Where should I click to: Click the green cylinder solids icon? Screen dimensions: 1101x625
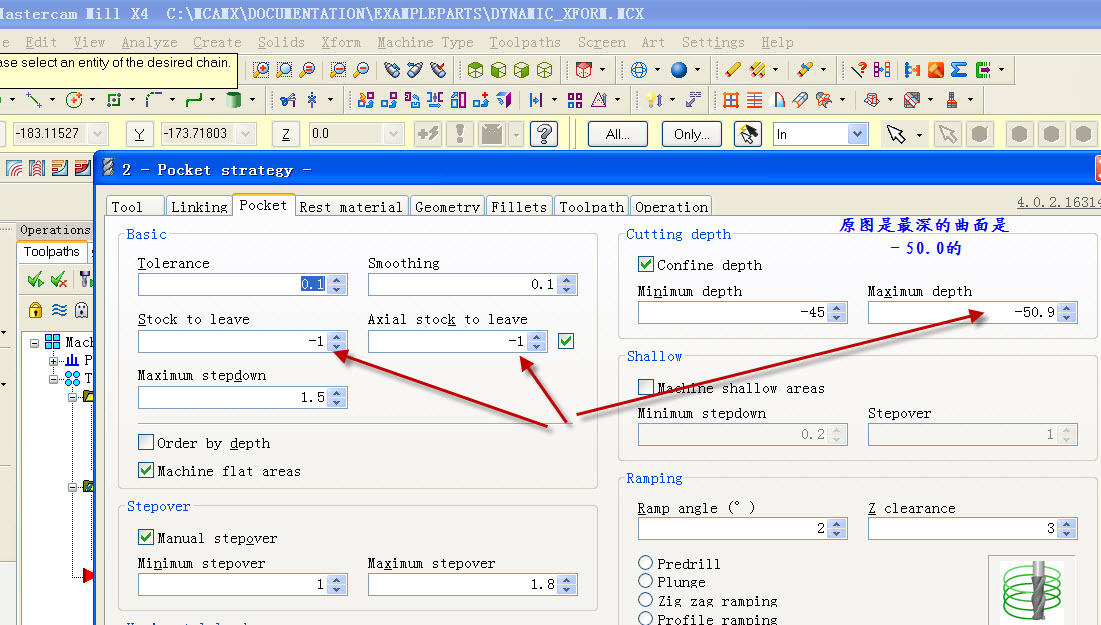(x=234, y=100)
